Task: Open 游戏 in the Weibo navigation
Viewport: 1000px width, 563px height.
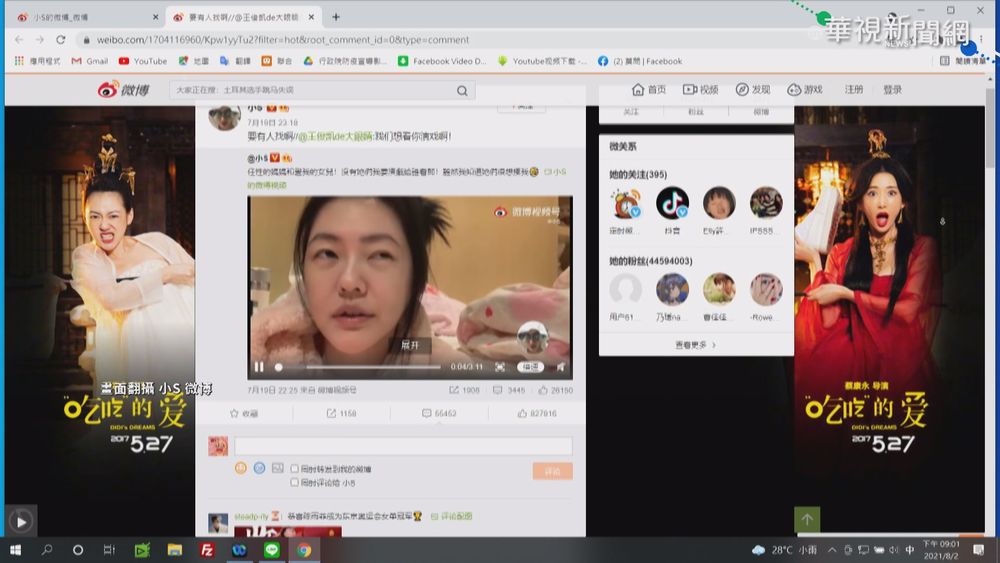Action: point(805,90)
